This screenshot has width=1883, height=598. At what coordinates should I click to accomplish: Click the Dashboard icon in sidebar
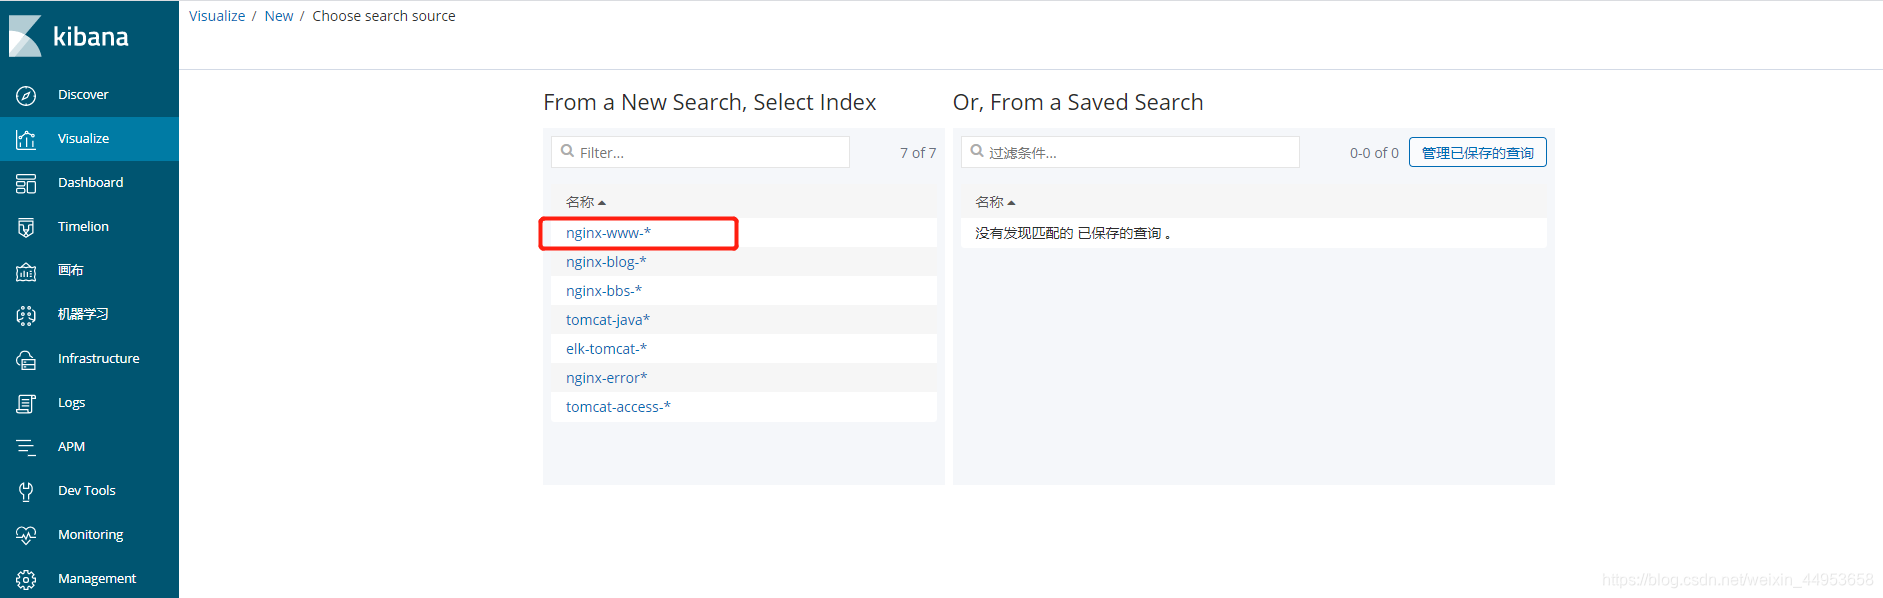(26, 183)
